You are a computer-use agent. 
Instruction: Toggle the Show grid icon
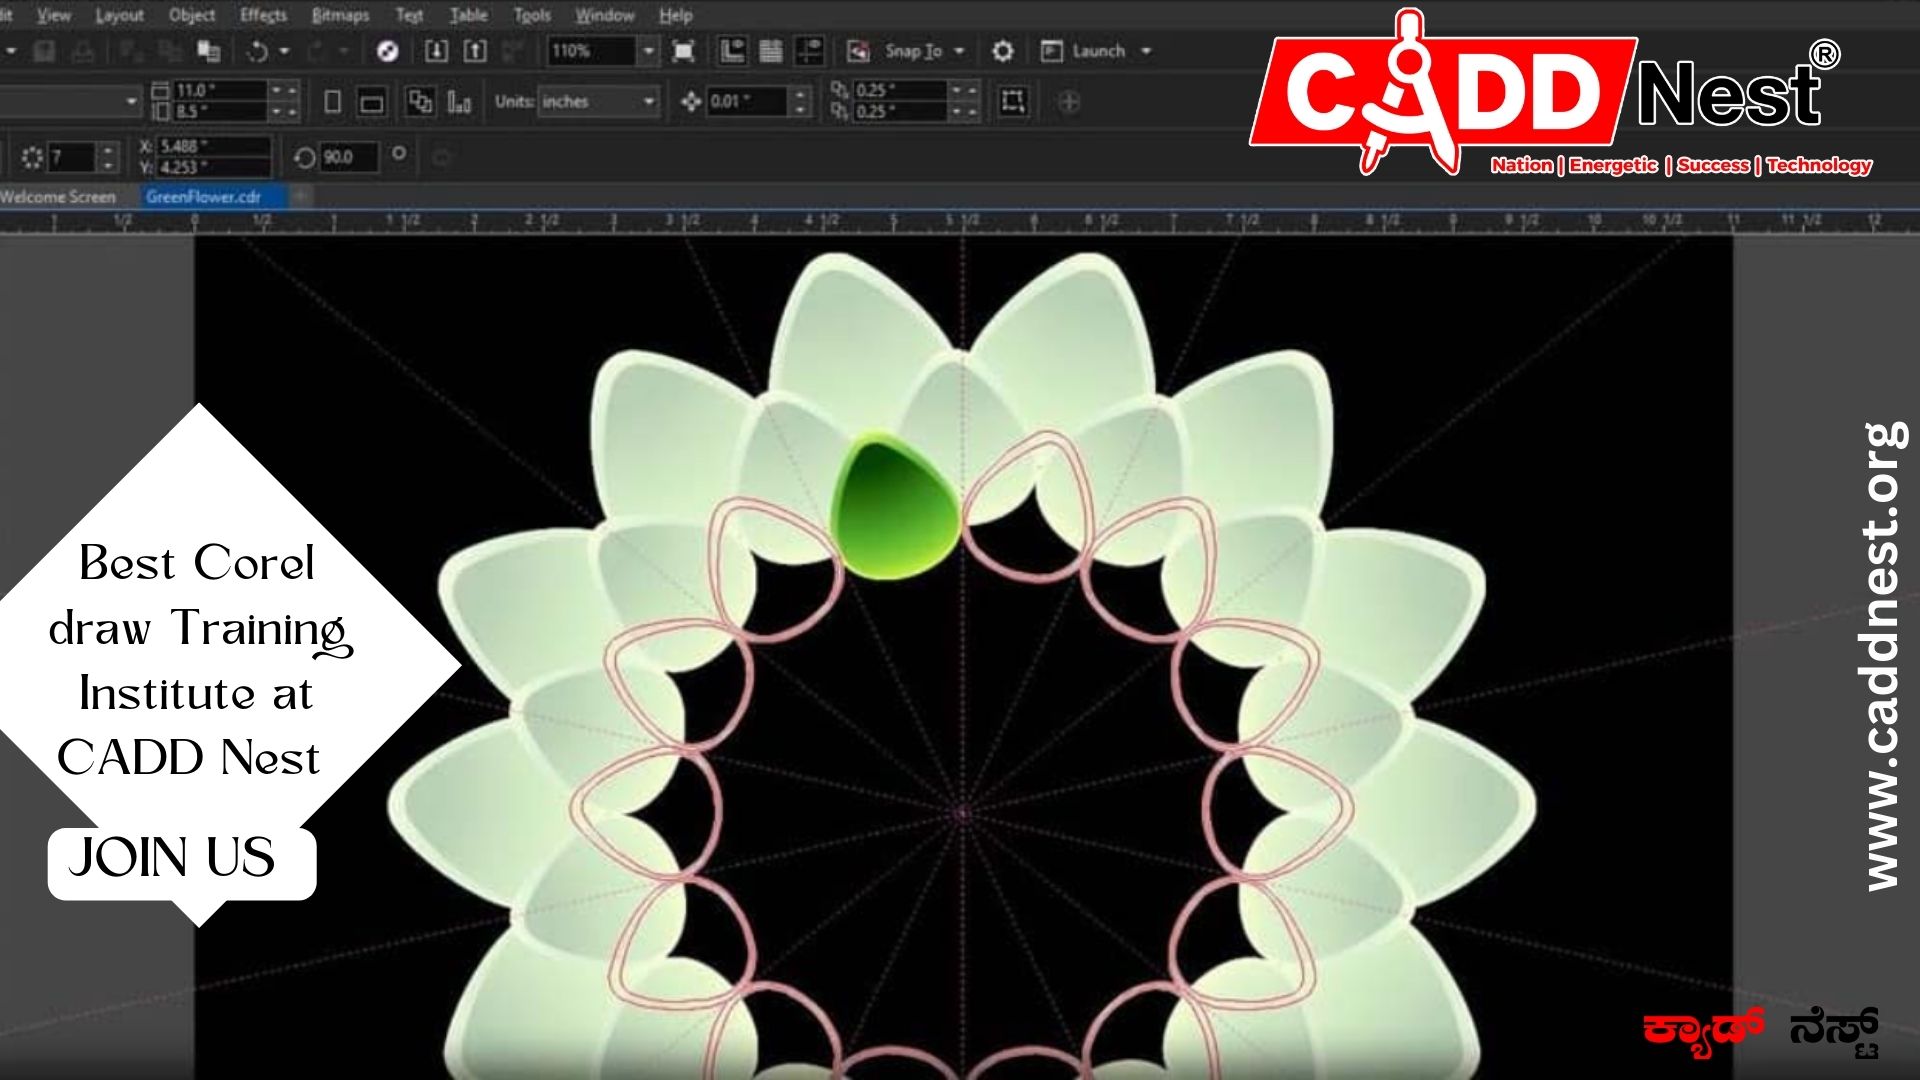click(771, 51)
